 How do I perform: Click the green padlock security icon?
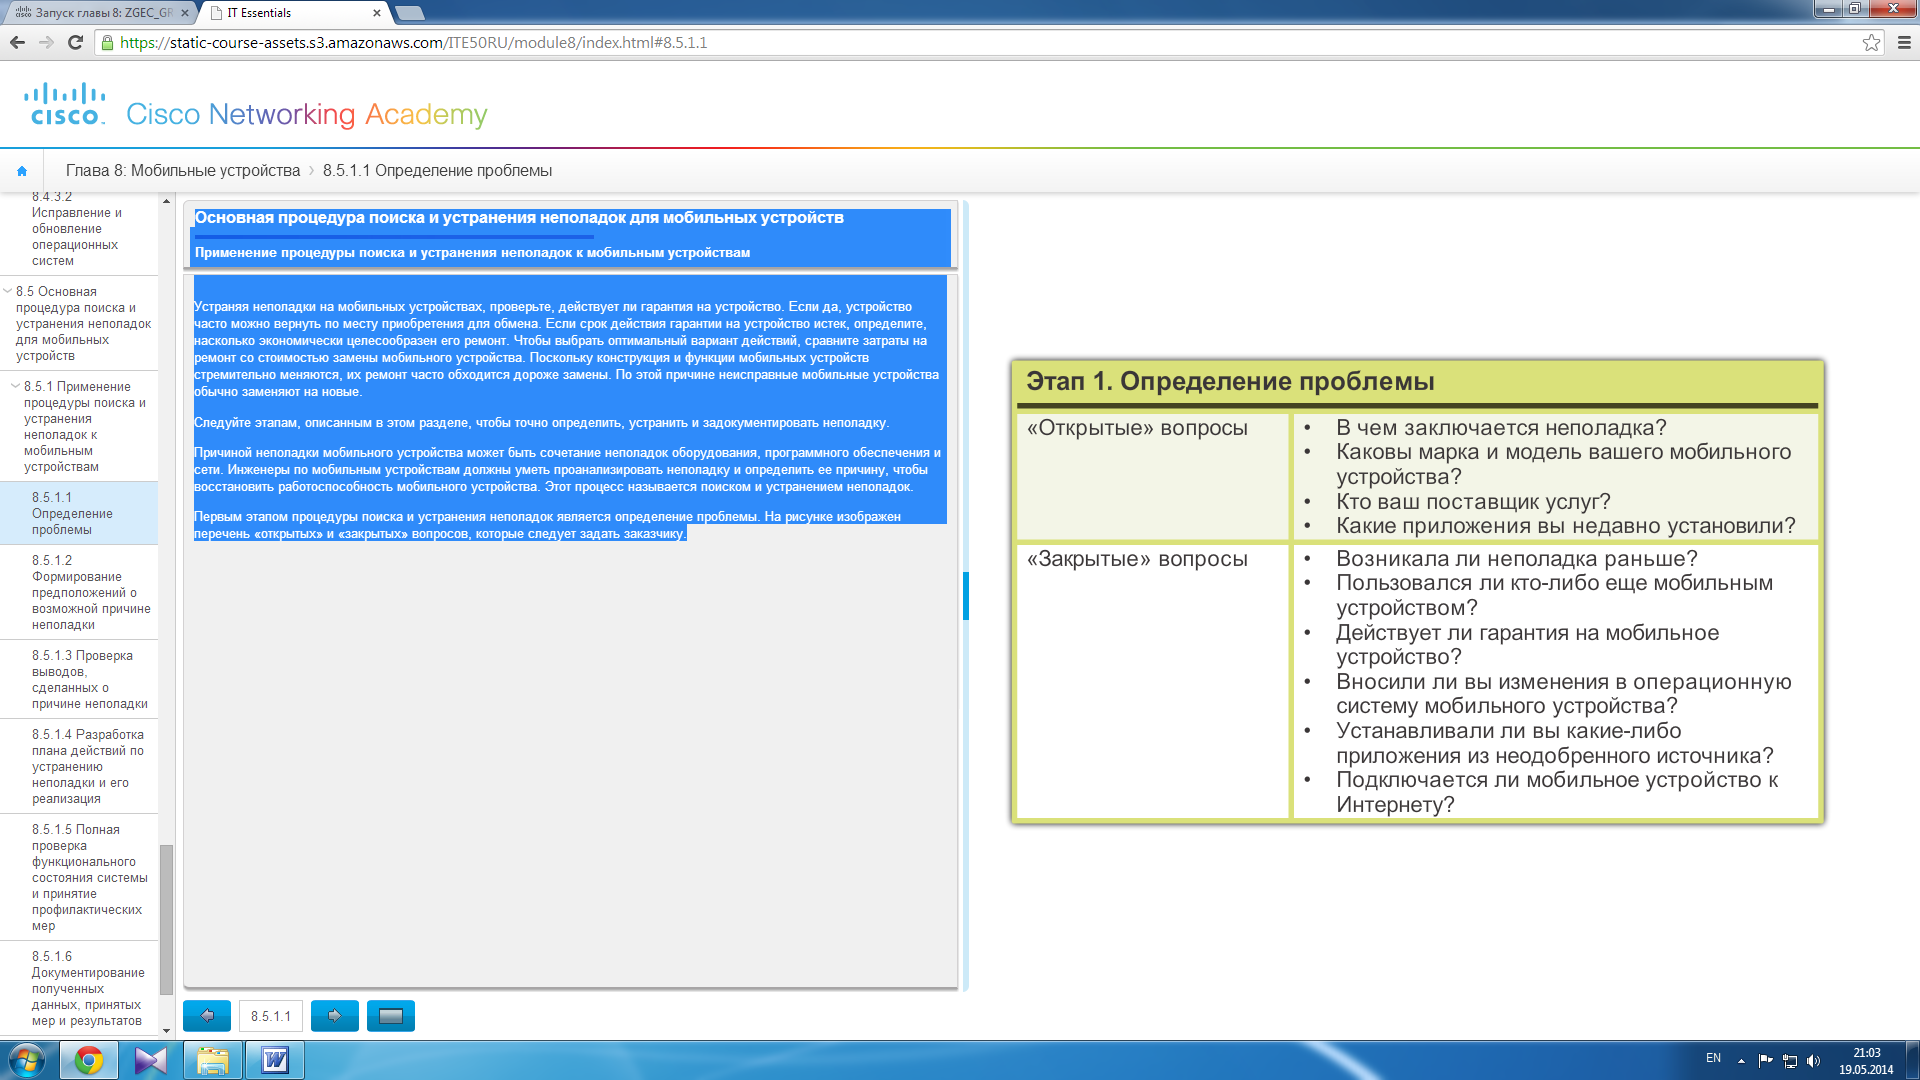pyautogui.click(x=108, y=42)
